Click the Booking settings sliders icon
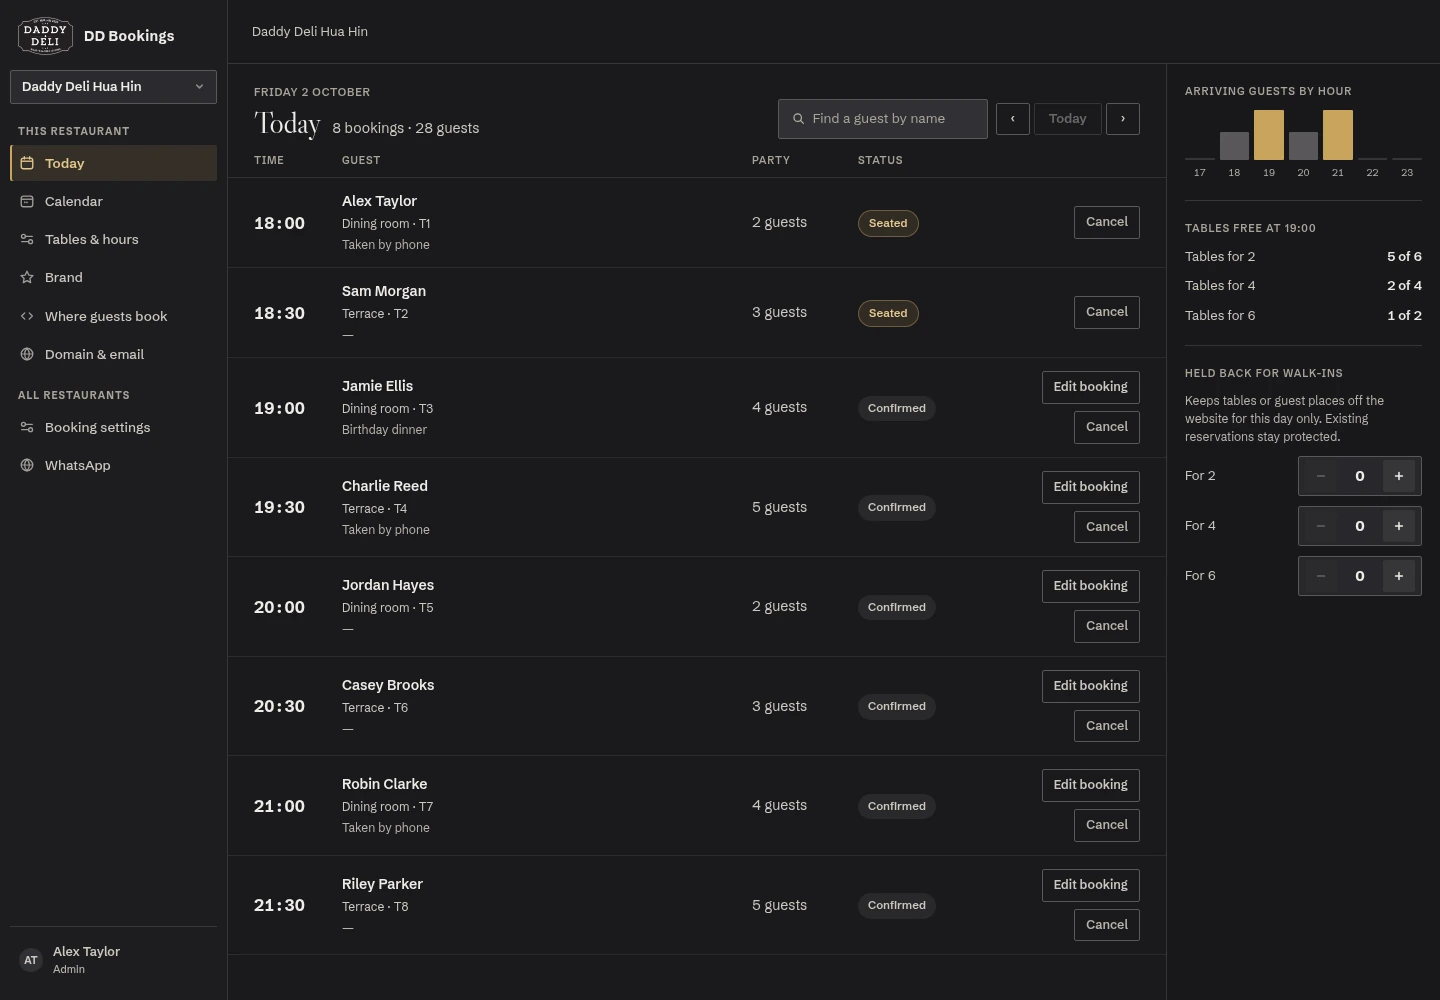The height and width of the screenshot is (1000, 1440). 27,427
